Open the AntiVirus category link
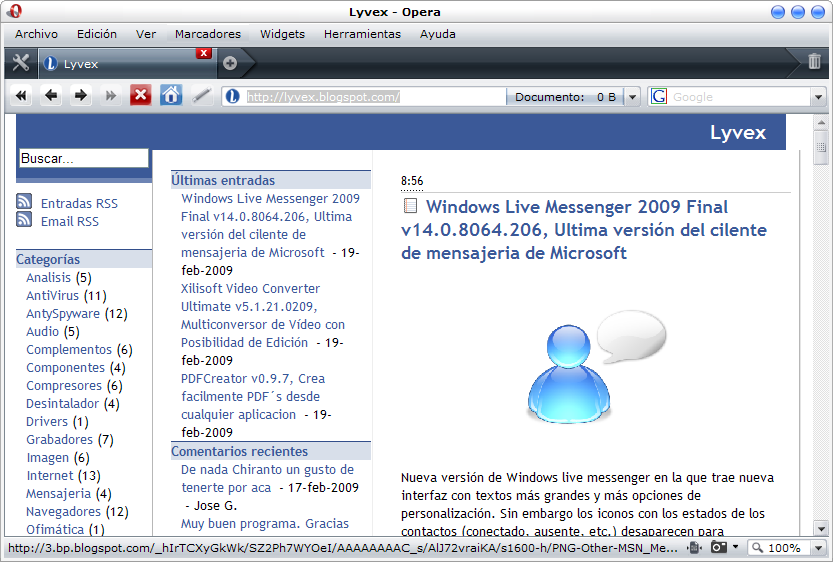 [52, 296]
